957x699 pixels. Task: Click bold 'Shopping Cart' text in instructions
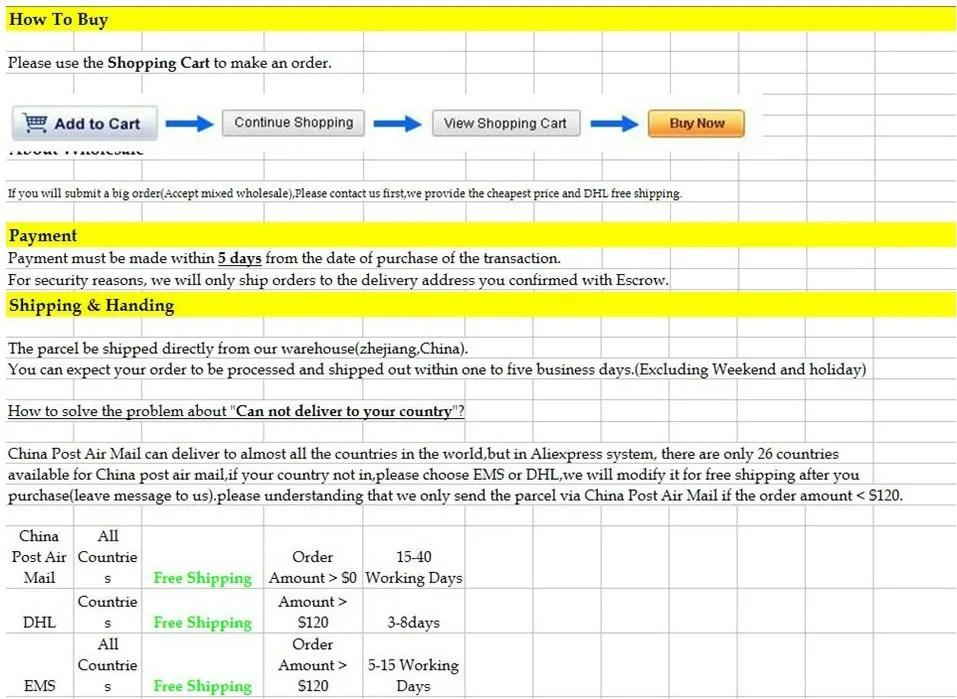coord(159,63)
